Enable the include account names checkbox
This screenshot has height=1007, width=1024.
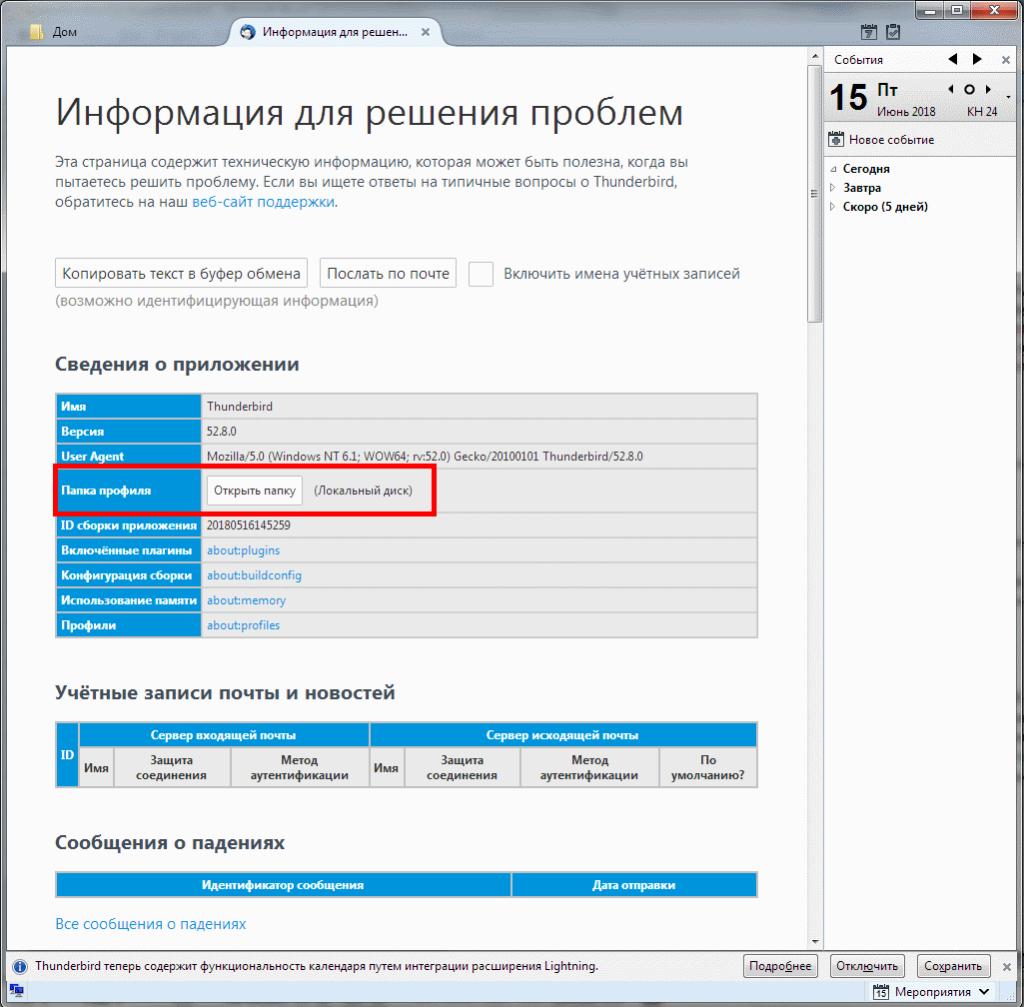[x=481, y=274]
